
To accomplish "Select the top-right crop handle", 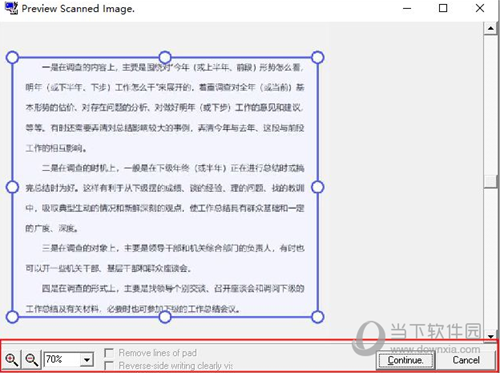I will pos(318,57).
